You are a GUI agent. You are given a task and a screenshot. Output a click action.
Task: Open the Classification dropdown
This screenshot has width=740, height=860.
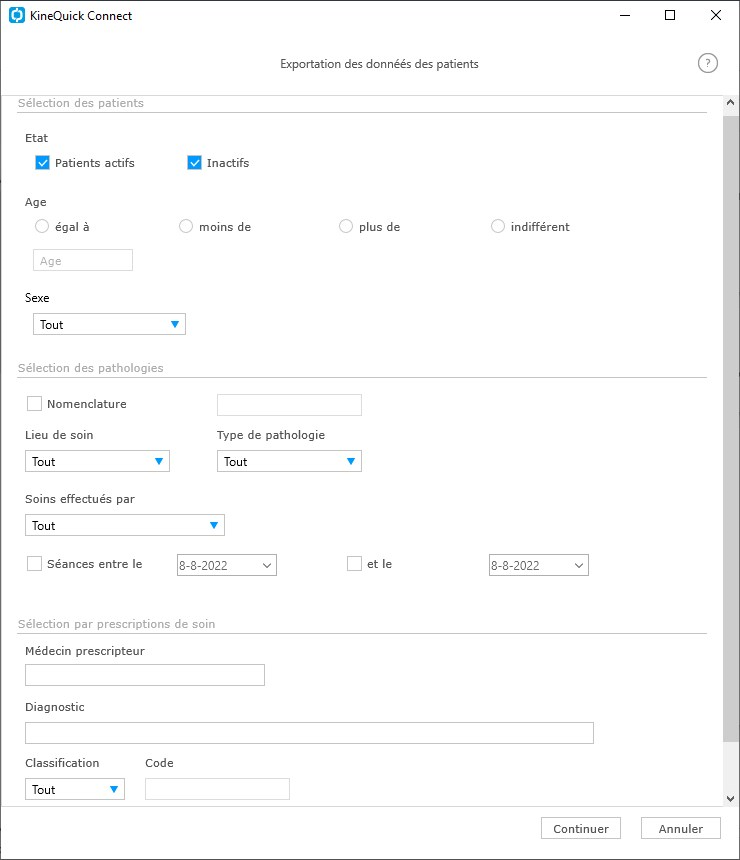click(75, 789)
